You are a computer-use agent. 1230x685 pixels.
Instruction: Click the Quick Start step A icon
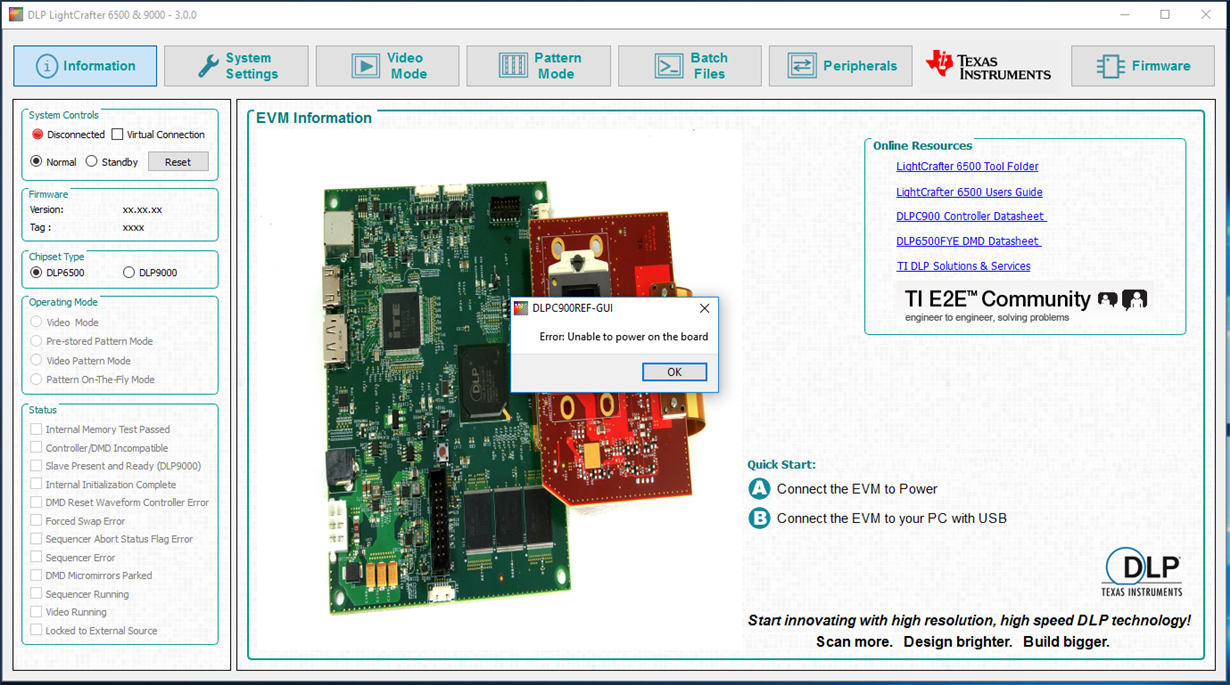(759, 489)
